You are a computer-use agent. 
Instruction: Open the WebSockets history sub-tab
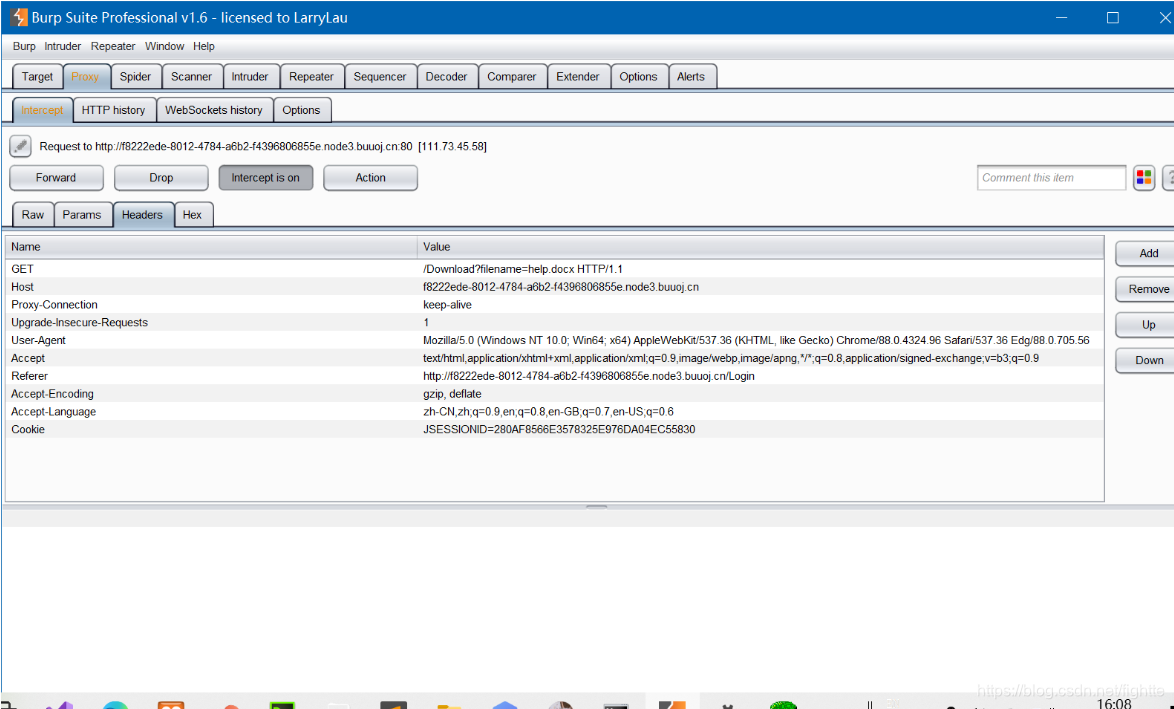point(214,110)
